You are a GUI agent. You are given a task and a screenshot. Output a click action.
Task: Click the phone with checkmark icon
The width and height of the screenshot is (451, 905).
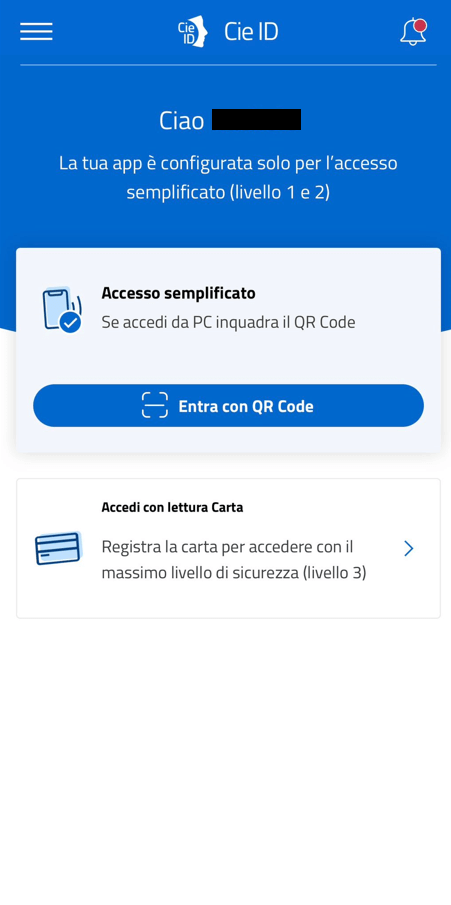click(x=62, y=309)
